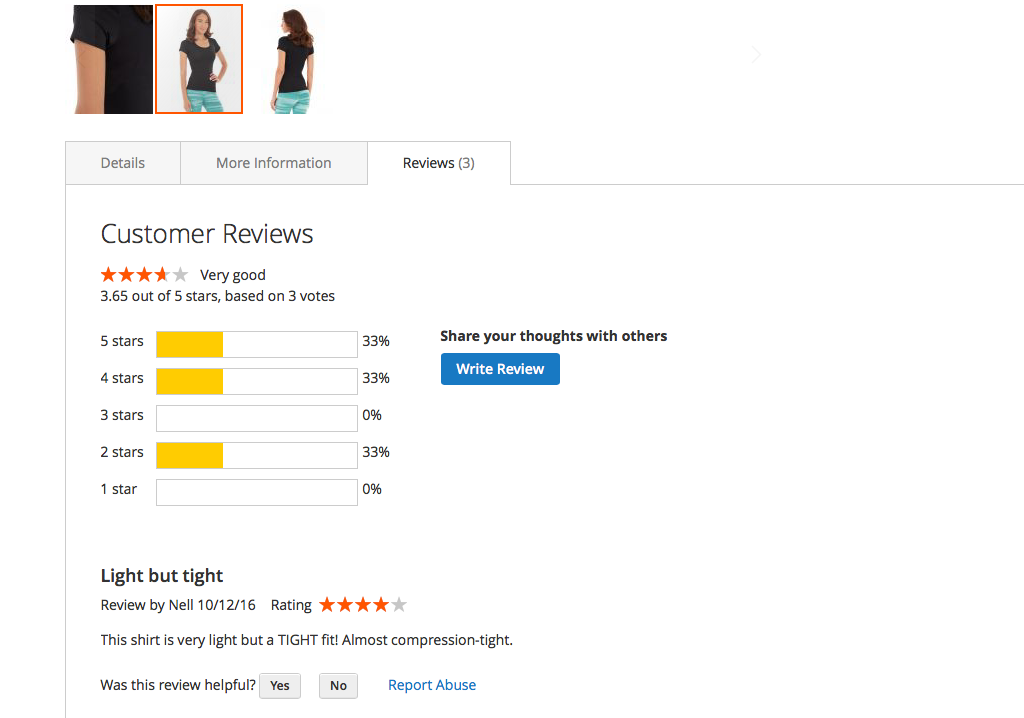The height and width of the screenshot is (718, 1024).
Task: Select the Reviews (3) tab
Action: point(439,163)
